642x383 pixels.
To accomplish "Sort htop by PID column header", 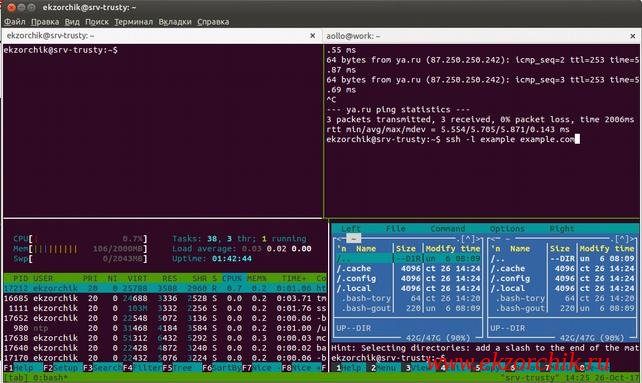I will 21,278.
